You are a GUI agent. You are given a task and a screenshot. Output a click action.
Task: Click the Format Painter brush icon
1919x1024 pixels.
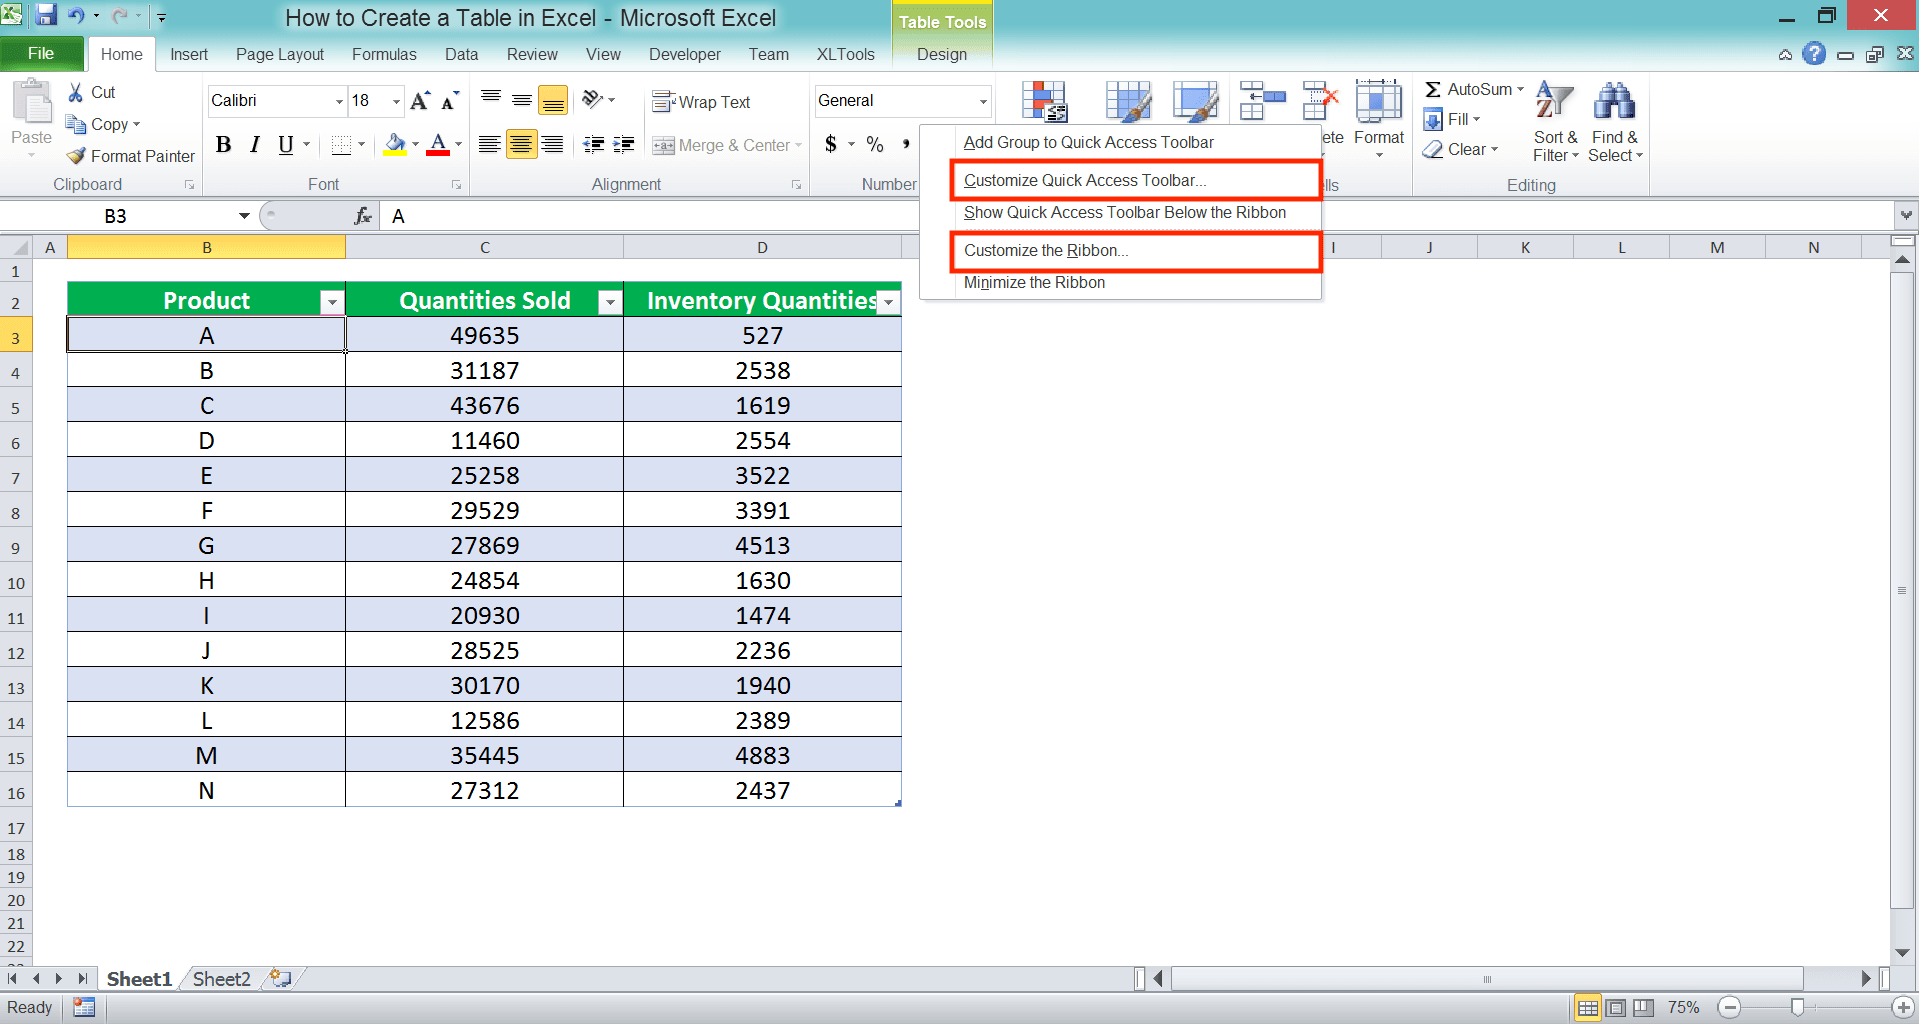click(76, 156)
